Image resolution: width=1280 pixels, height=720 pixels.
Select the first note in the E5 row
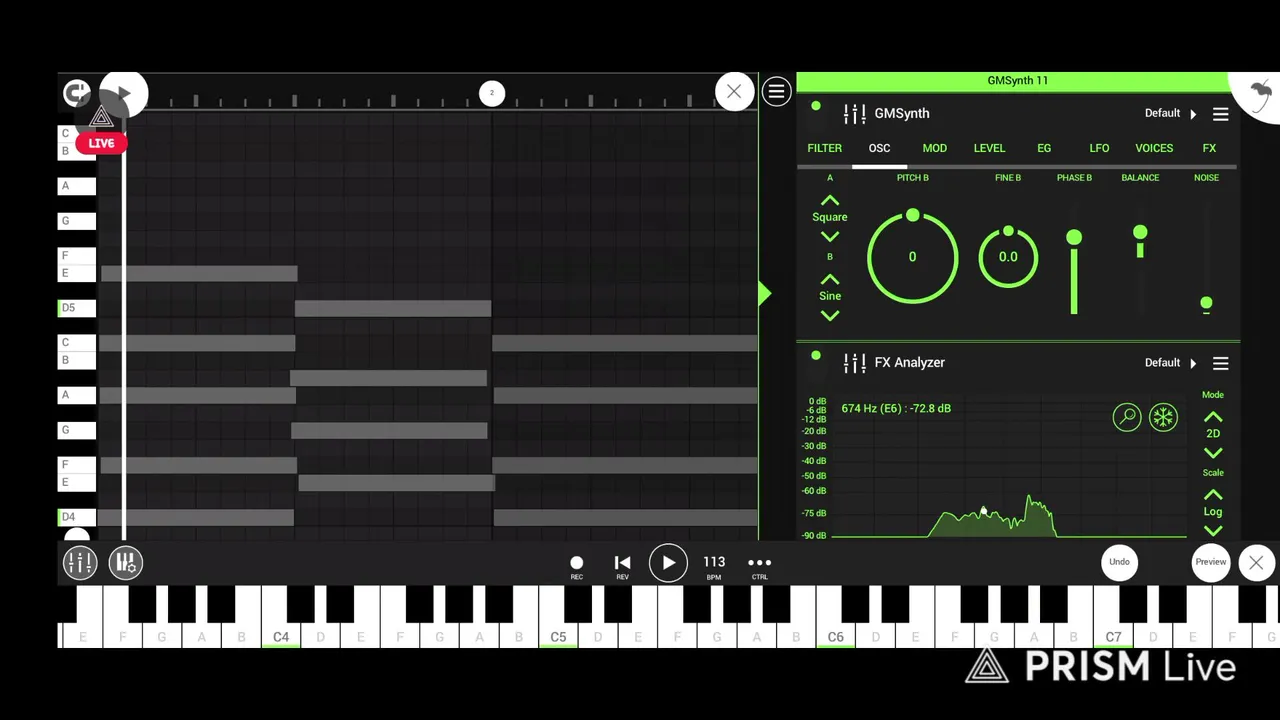(x=199, y=274)
